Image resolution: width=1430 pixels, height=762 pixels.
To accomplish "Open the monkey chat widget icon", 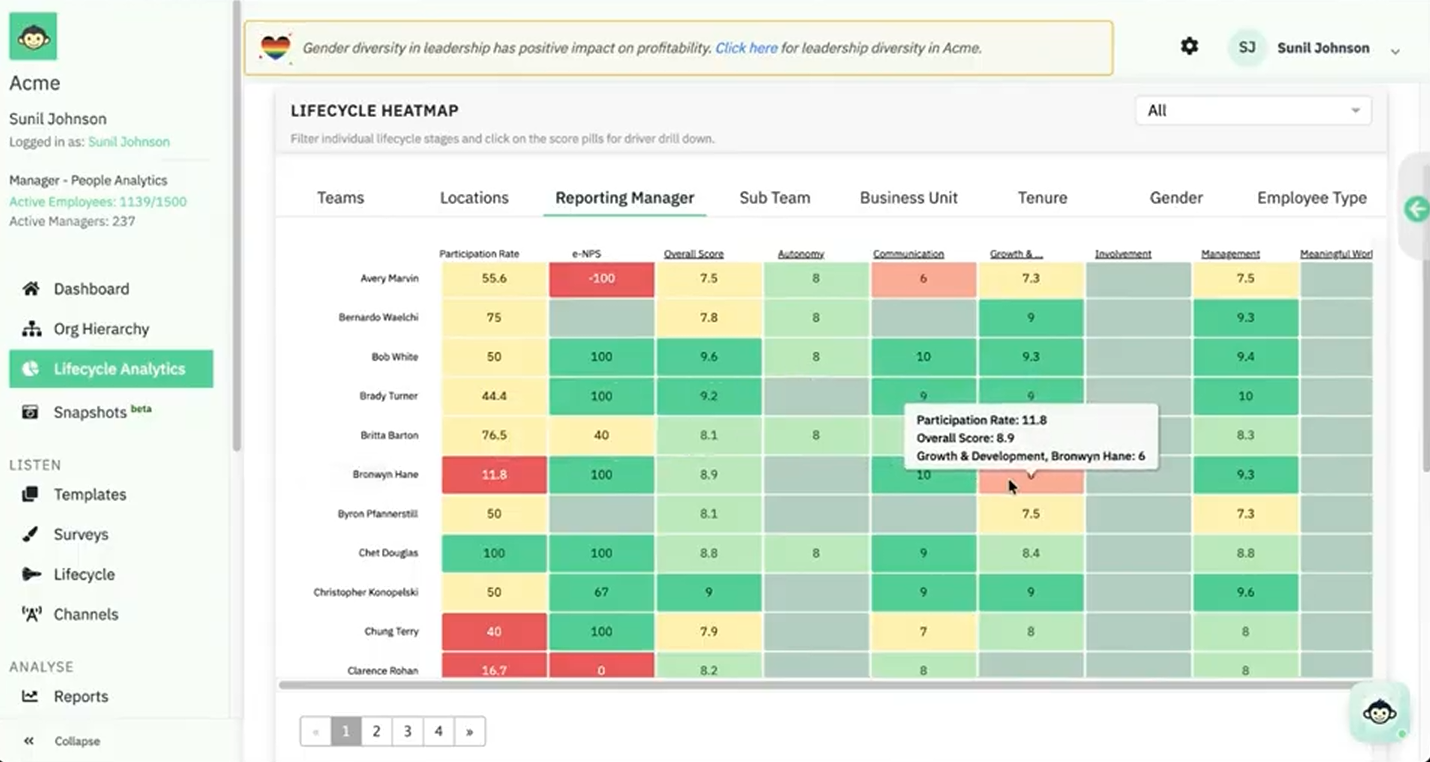I will pos(1380,712).
